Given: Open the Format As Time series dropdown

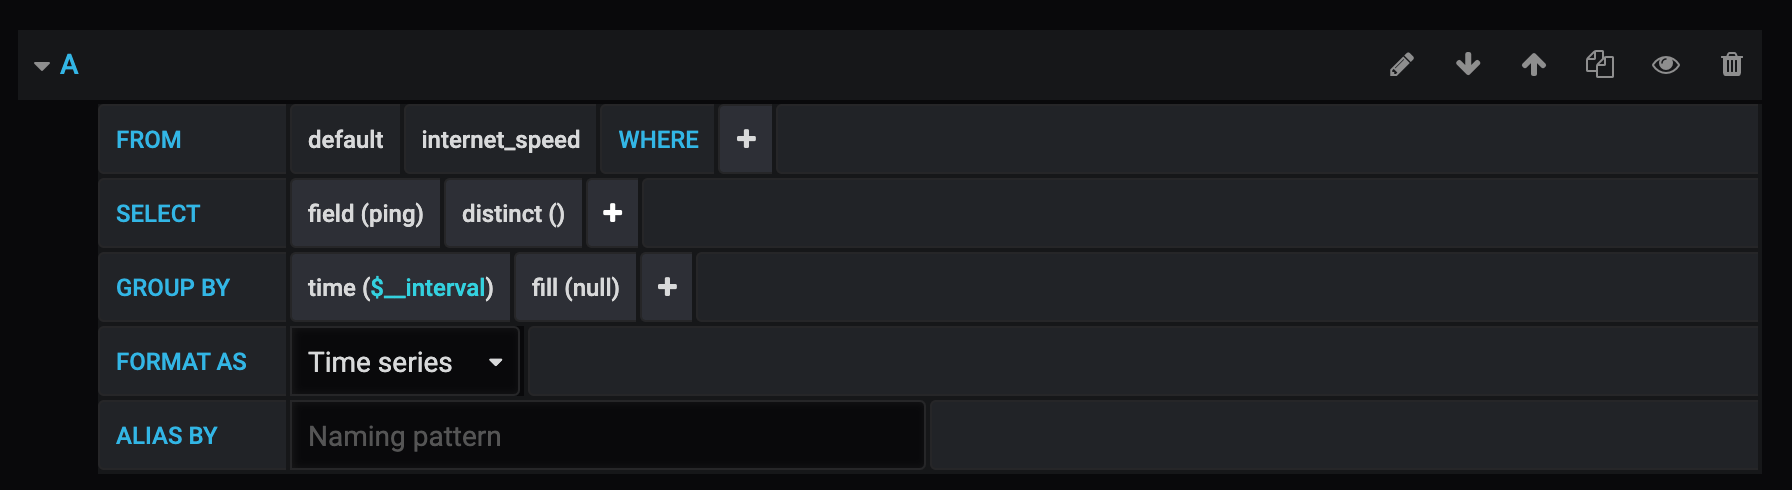Looking at the screenshot, I should click(x=405, y=362).
